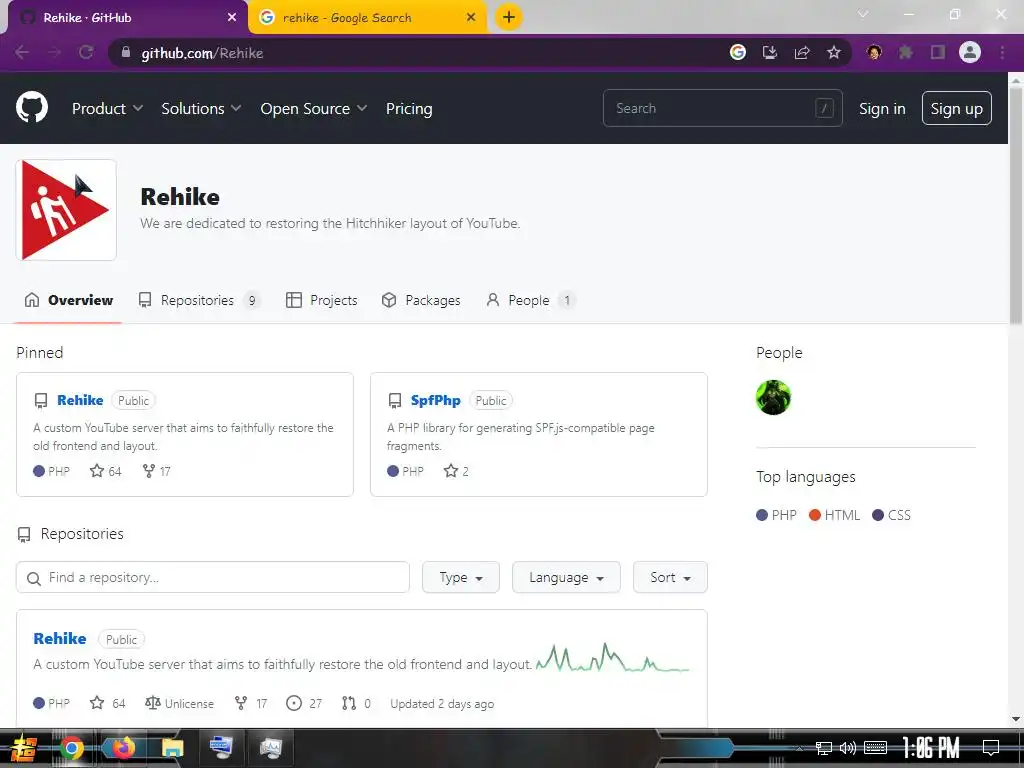This screenshot has height=768, width=1024.
Task: Bookmark this page with the star icon
Action: pos(833,52)
